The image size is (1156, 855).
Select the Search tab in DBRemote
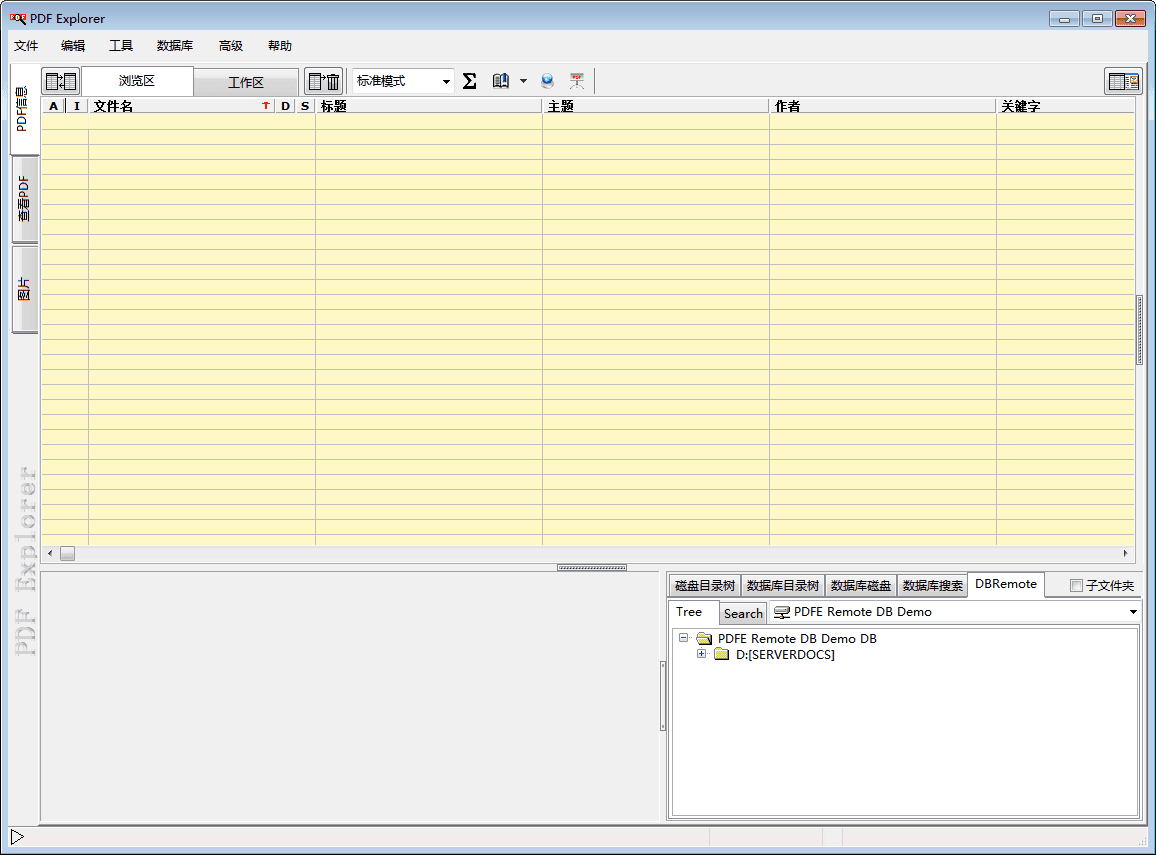(x=743, y=613)
